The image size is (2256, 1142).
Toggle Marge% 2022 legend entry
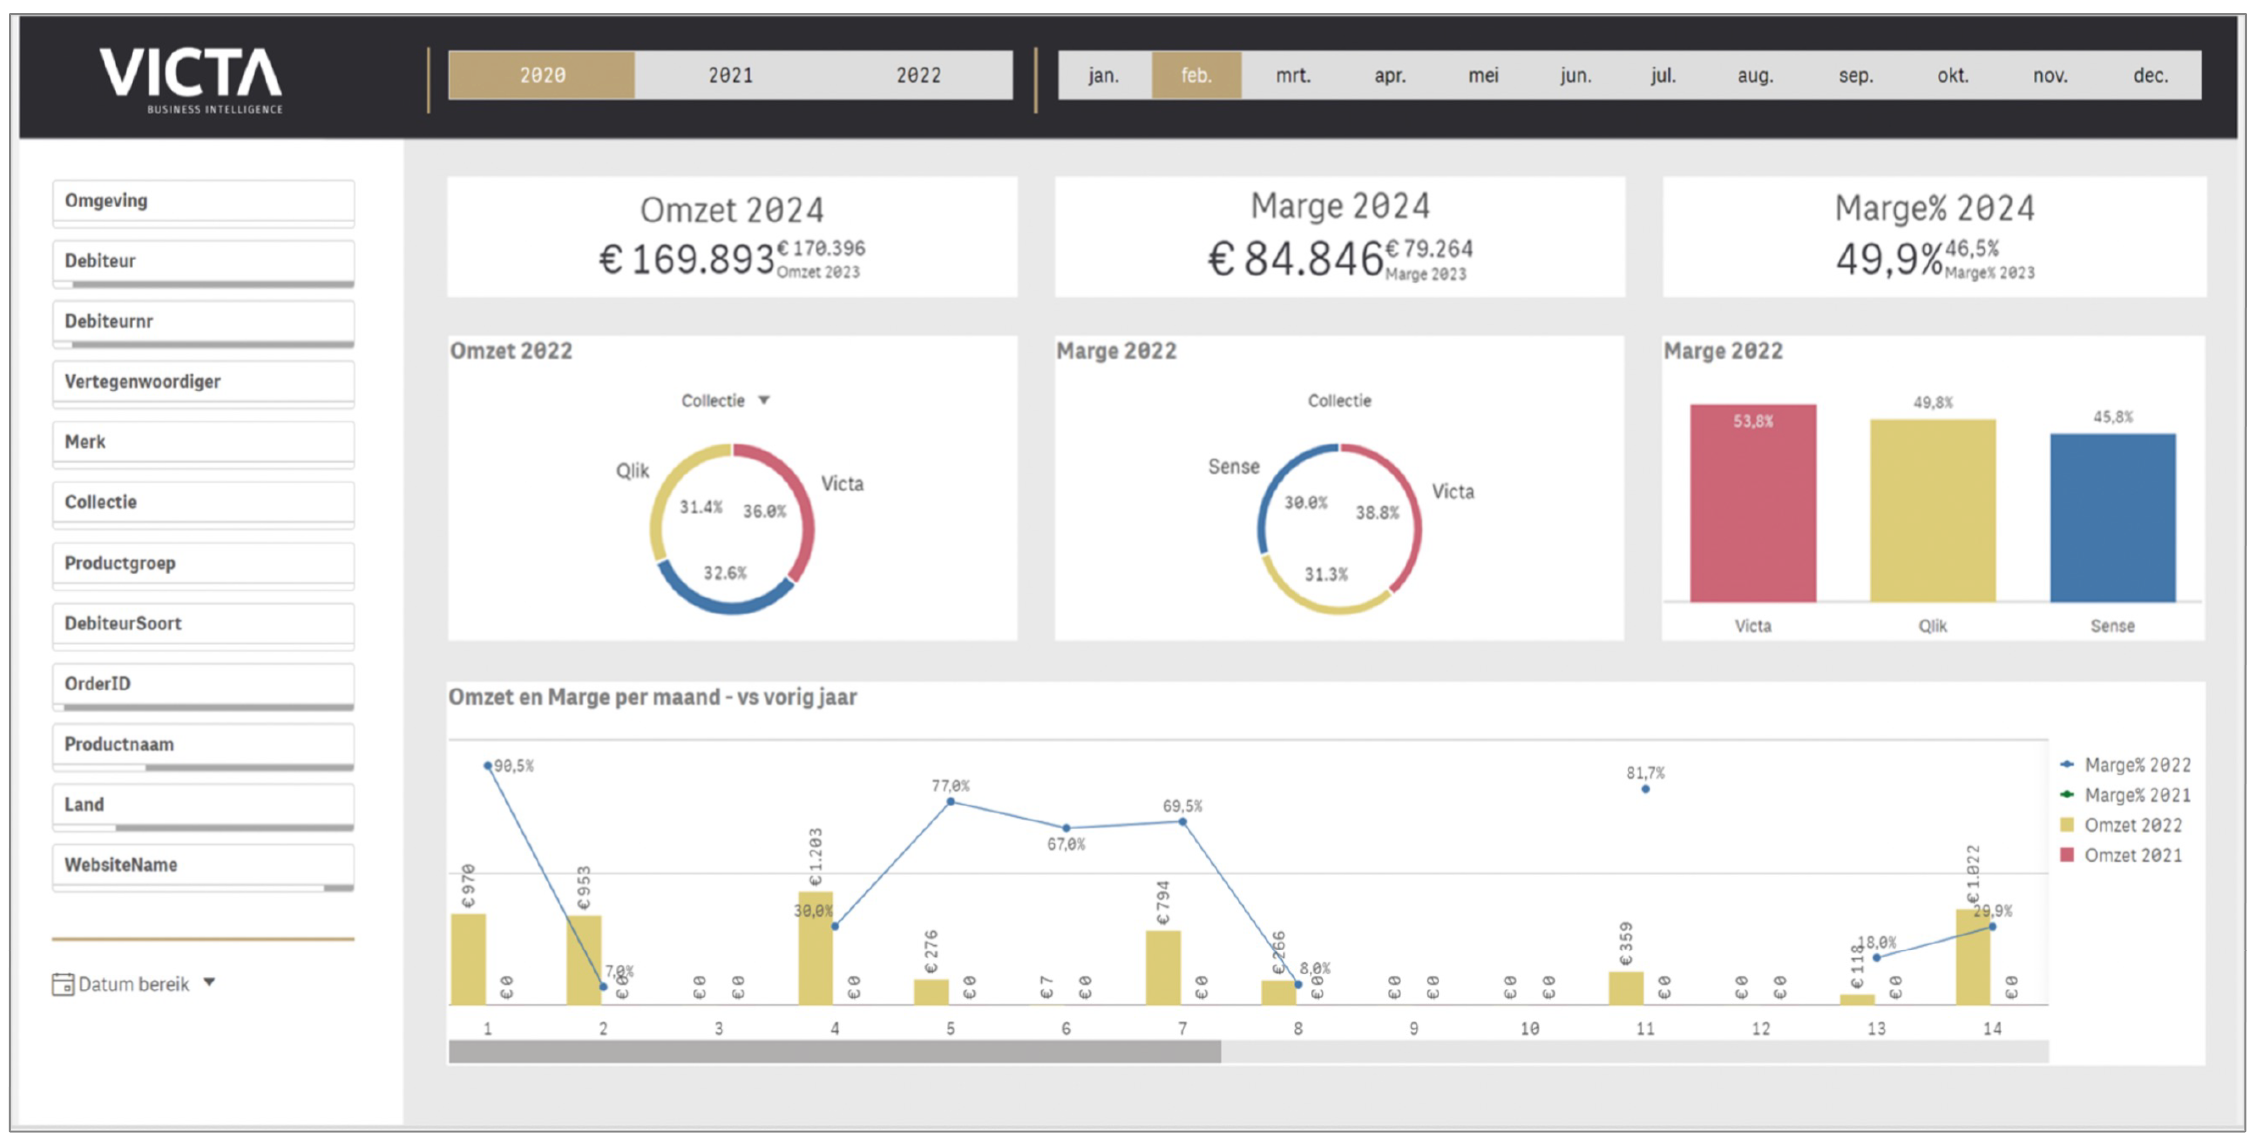tap(2126, 765)
